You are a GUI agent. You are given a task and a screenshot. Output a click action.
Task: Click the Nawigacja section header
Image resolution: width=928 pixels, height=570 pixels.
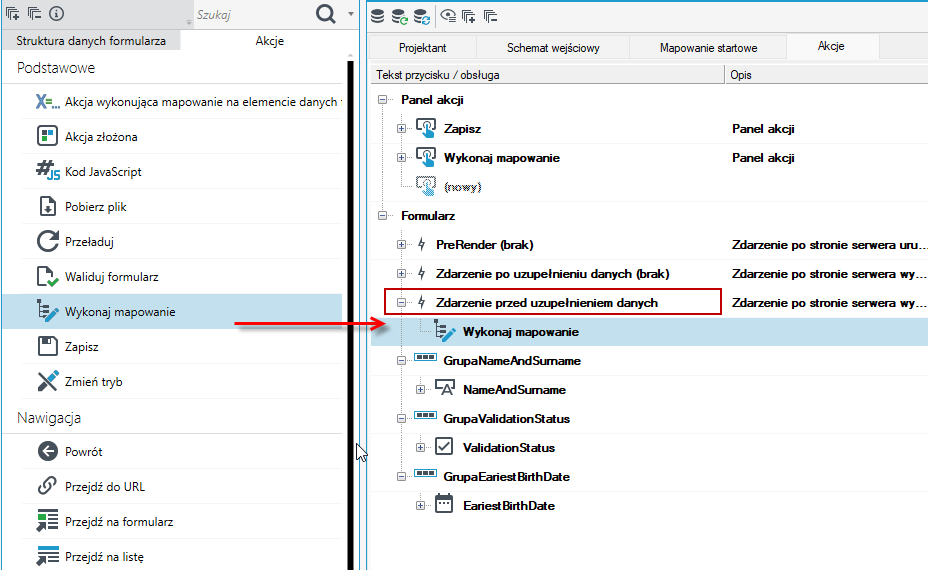click(x=49, y=418)
